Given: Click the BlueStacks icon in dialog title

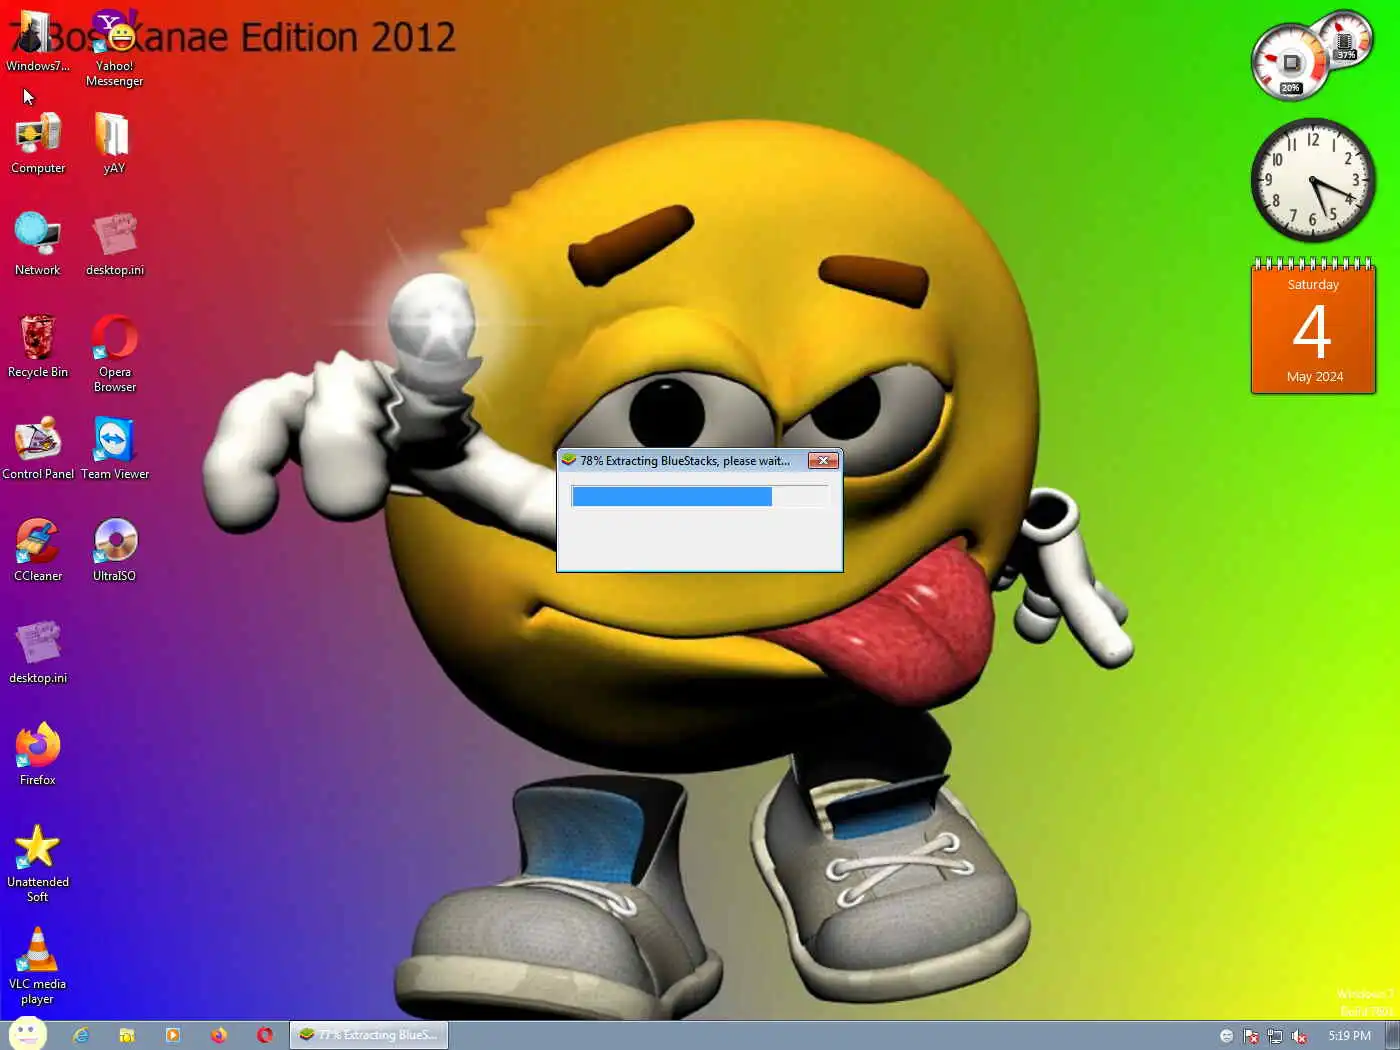Looking at the screenshot, I should pyautogui.click(x=568, y=460).
